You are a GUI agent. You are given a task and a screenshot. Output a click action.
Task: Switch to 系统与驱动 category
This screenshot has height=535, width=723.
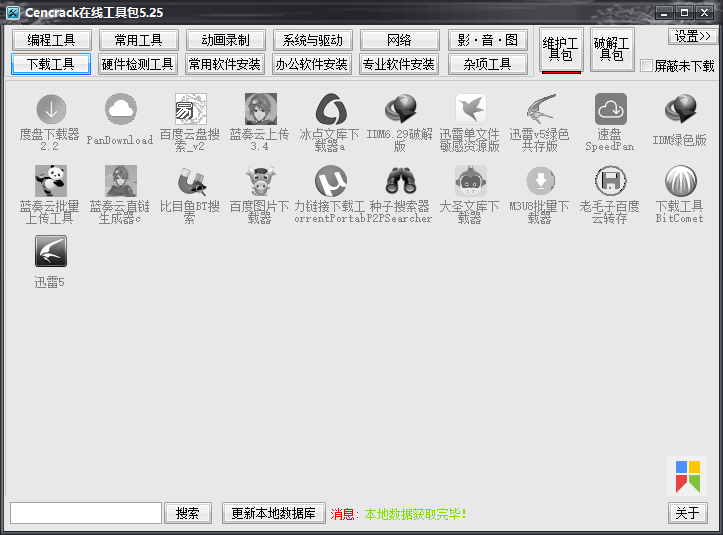(x=313, y=40)
